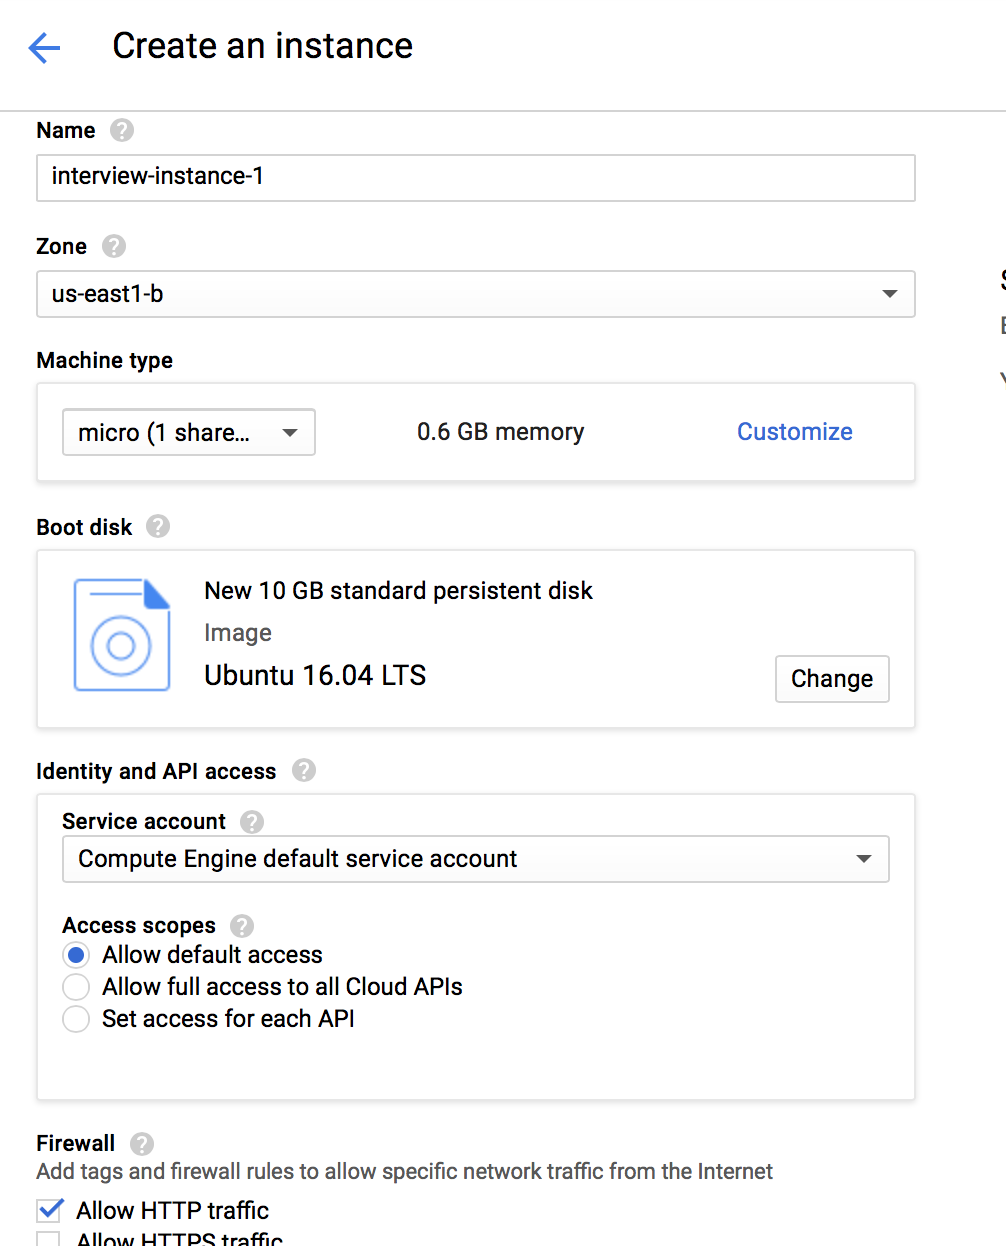Uncheck Allow HTTP traffic checkbox
The height and width of the screenshot is (1246, 1006).
click(x=50, y=1211)
